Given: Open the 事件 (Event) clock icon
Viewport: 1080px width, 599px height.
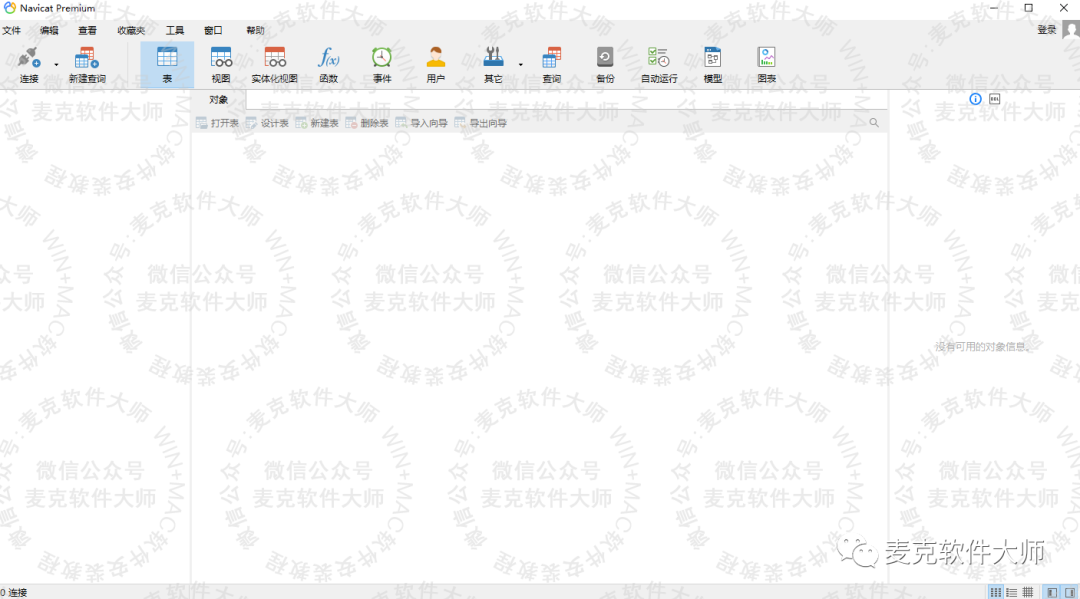Looking at the screenshot, I should click(382, 65).
